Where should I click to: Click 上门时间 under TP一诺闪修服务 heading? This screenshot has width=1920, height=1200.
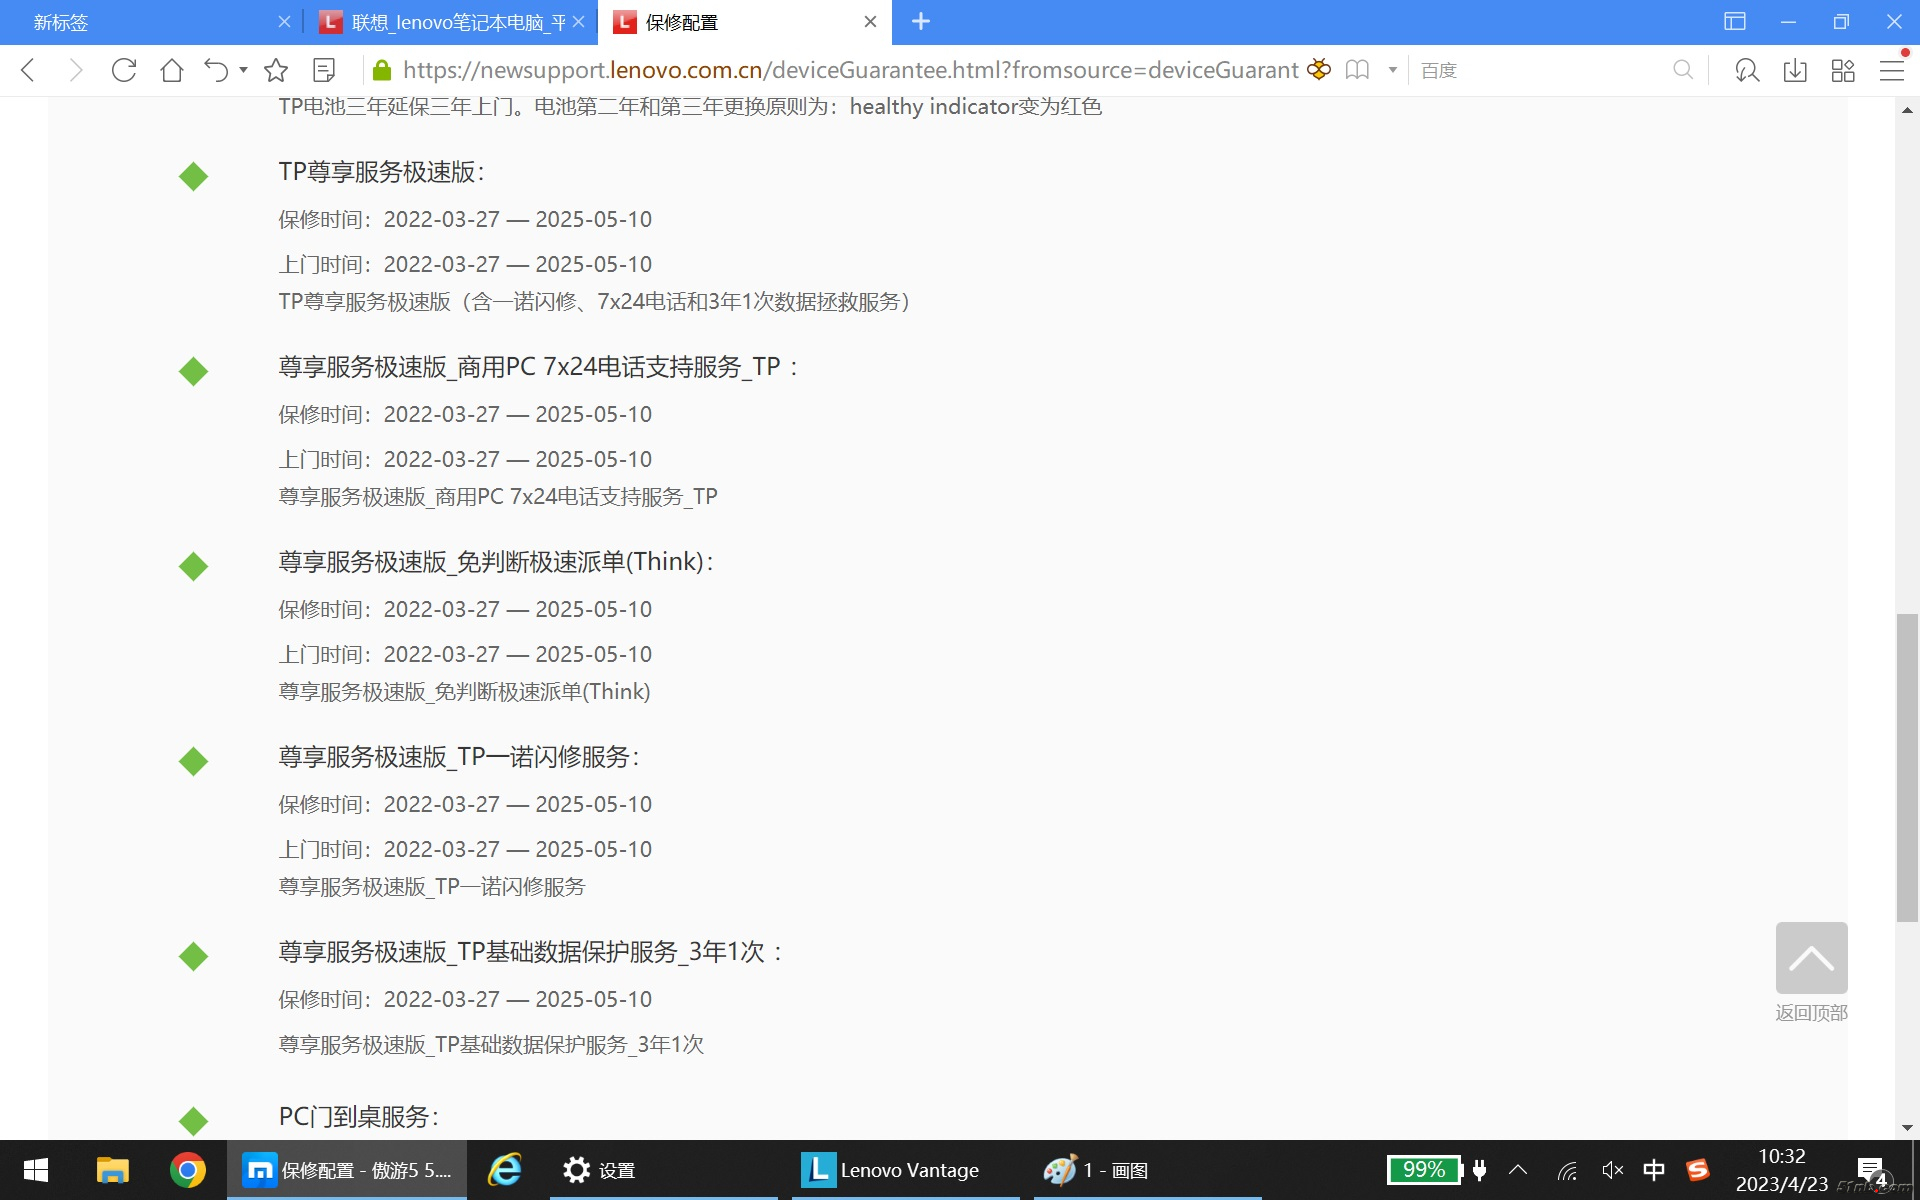(465, 849)
